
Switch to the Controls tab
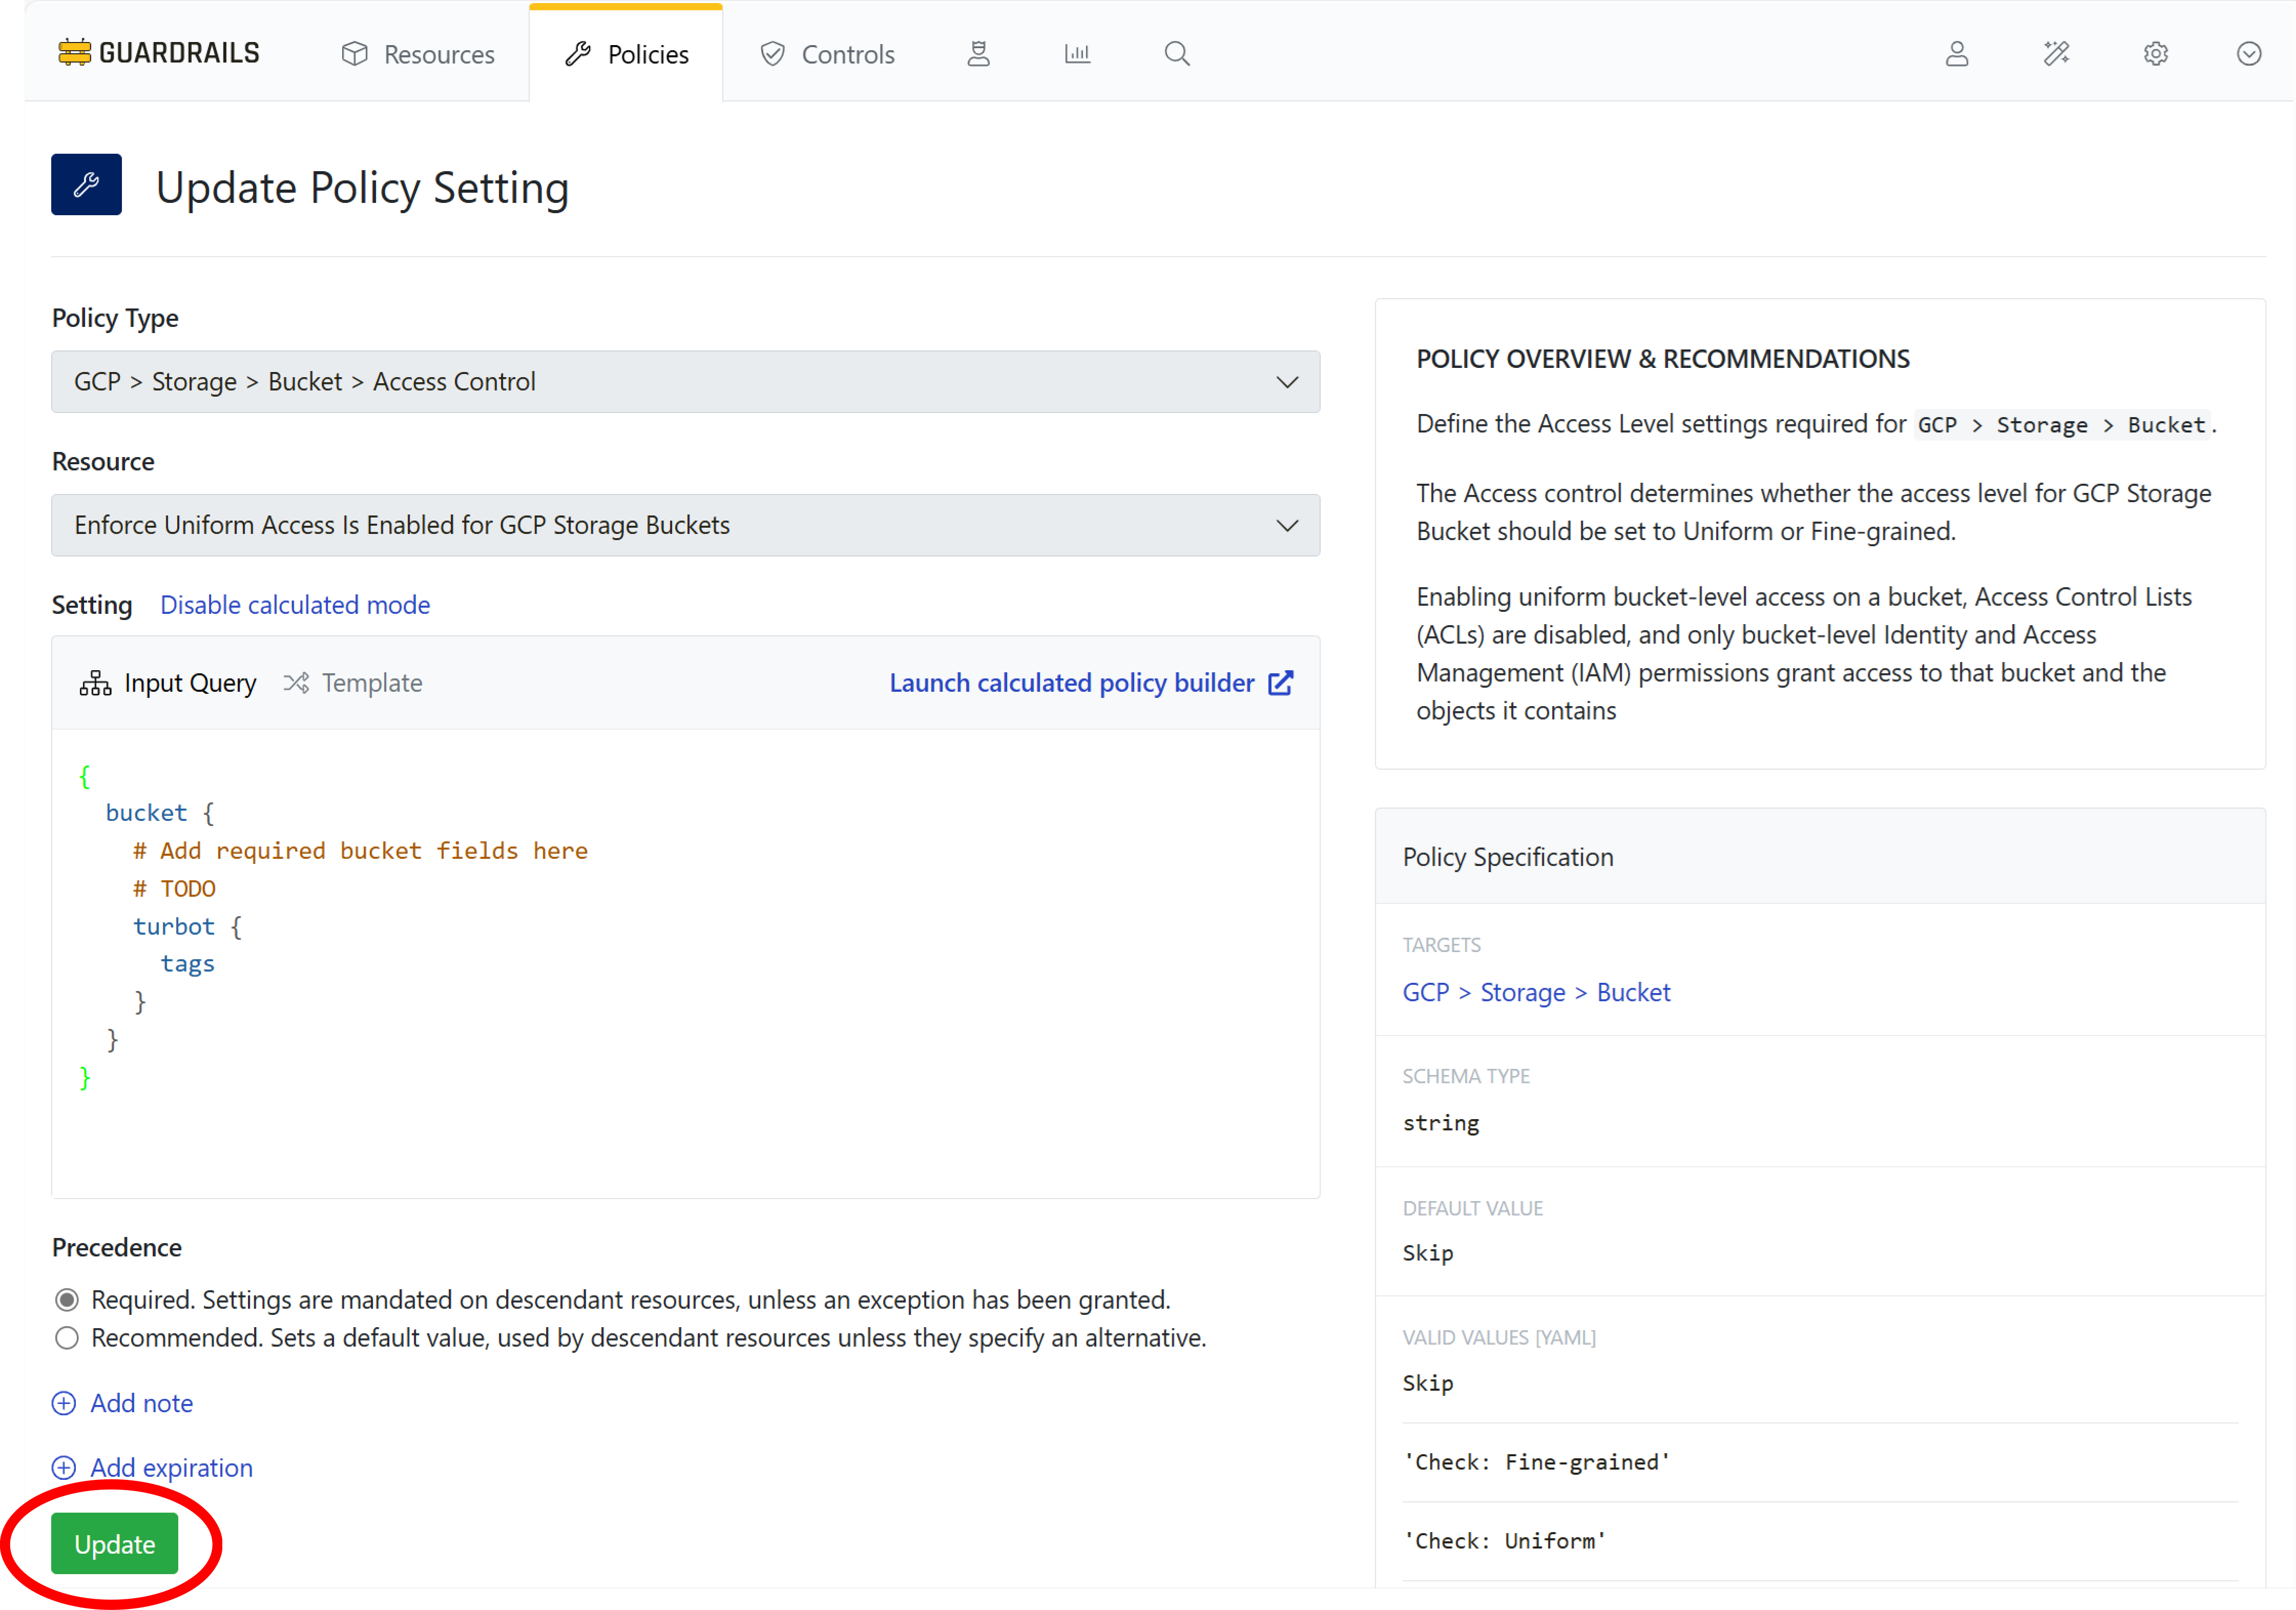pos(826,53)
